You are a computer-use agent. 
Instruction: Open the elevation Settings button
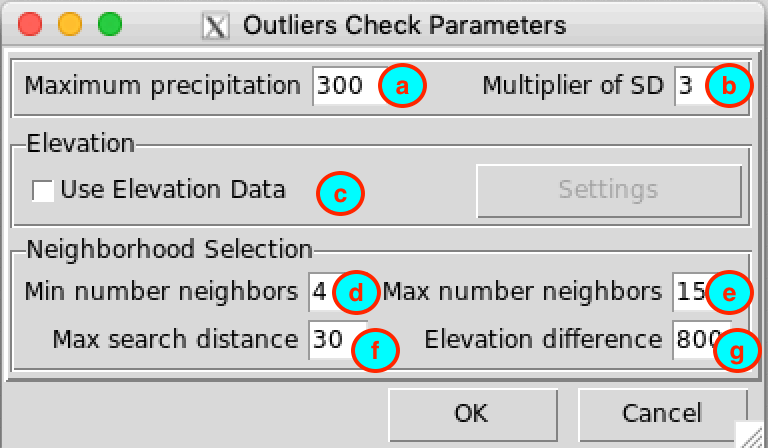coord(609,190)
